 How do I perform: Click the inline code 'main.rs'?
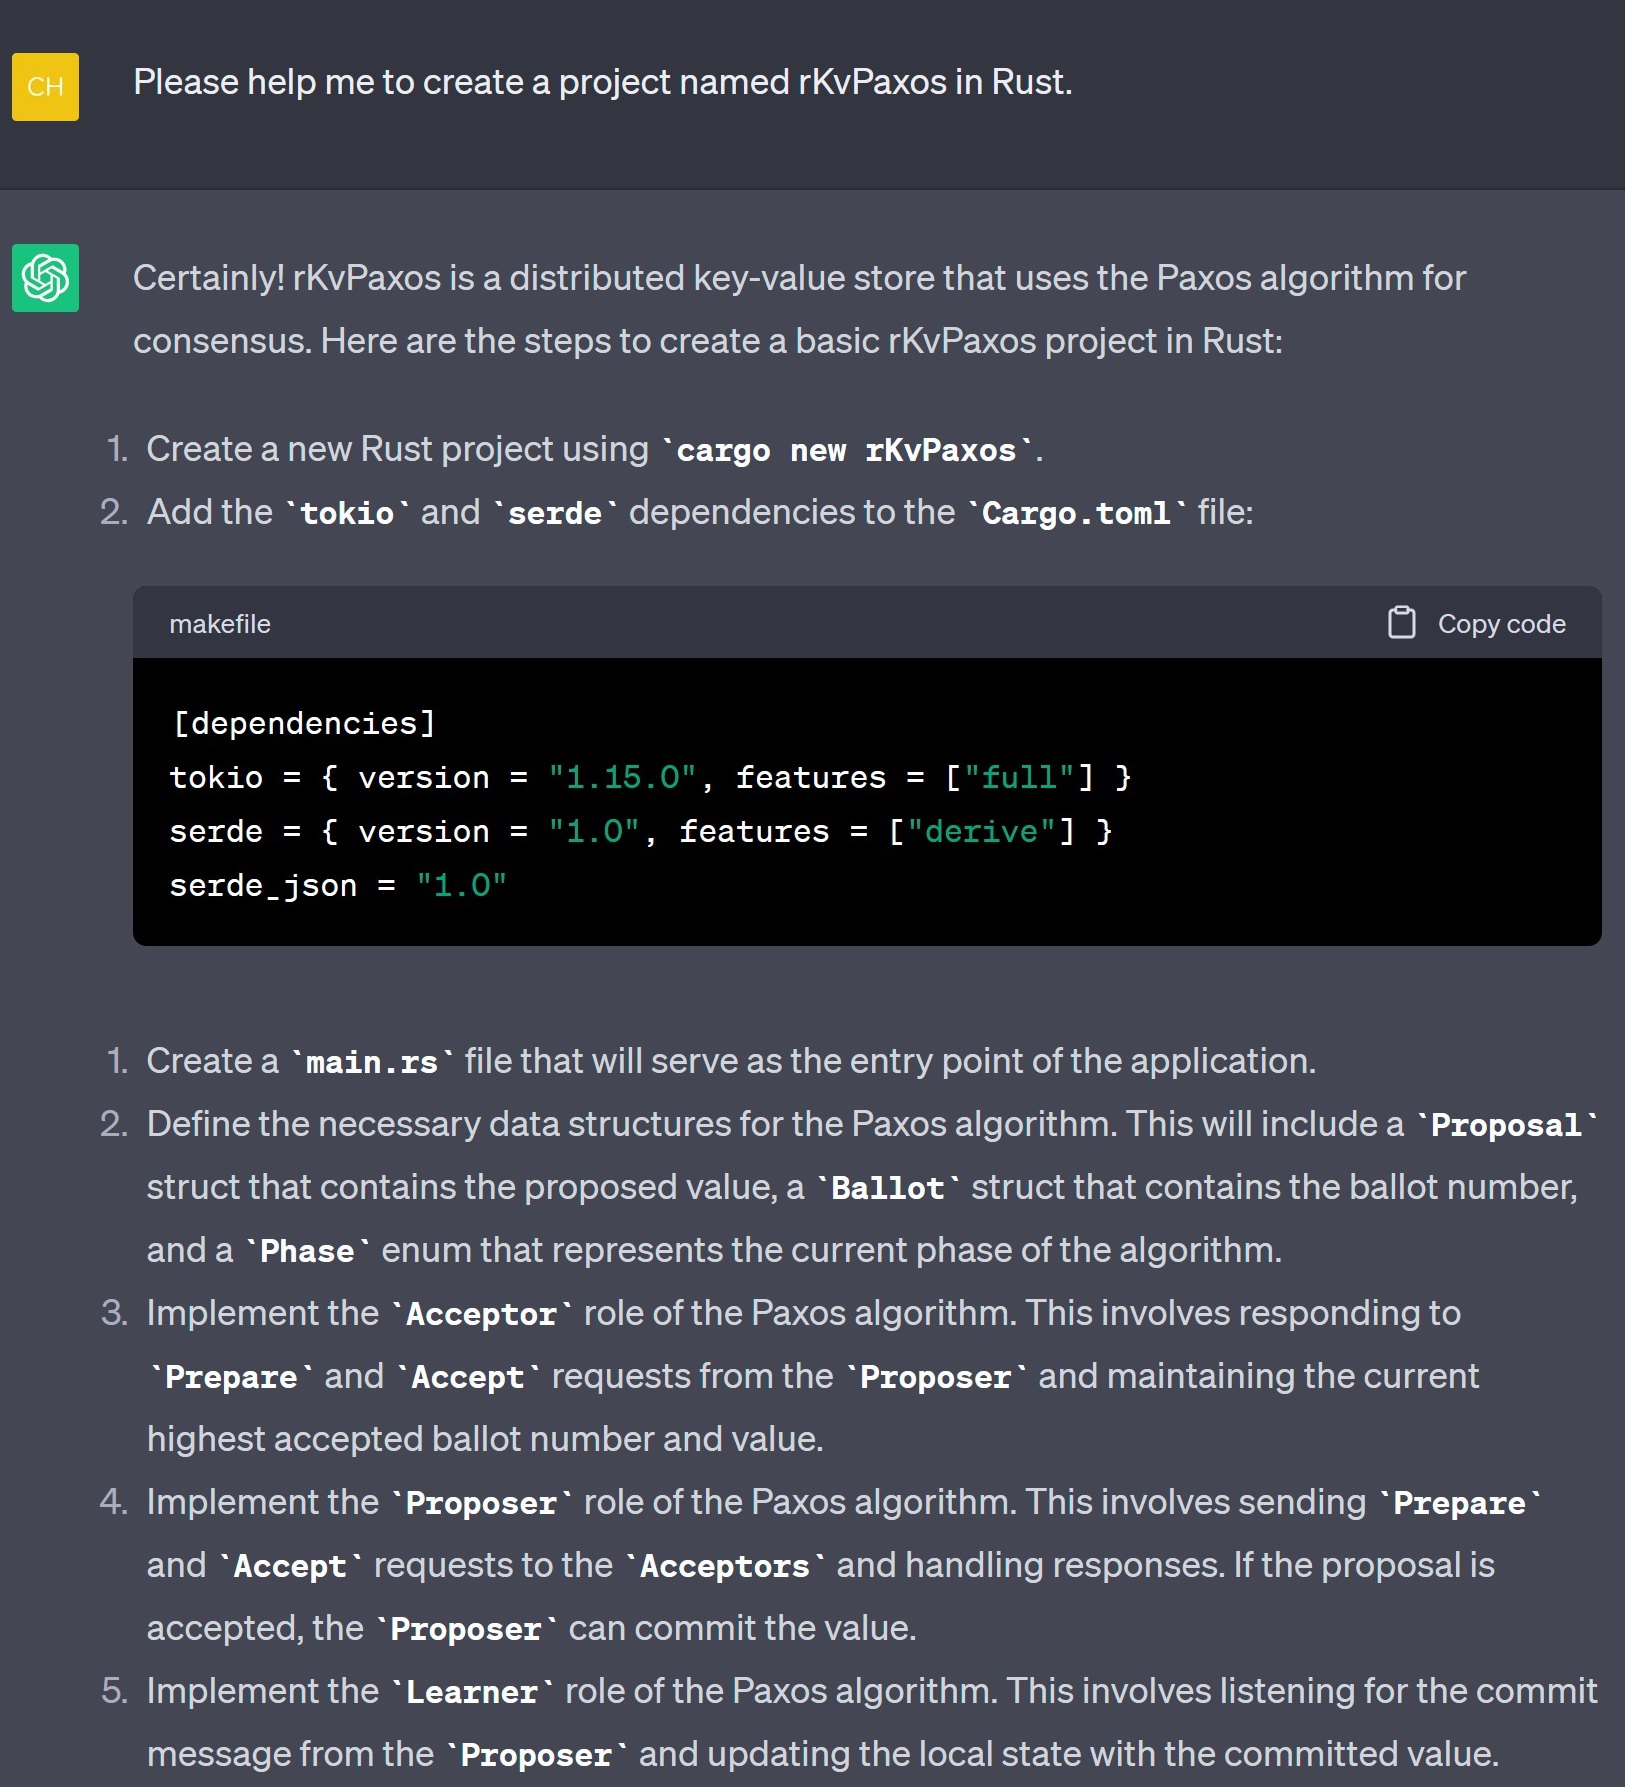[x=372, y=1062]
